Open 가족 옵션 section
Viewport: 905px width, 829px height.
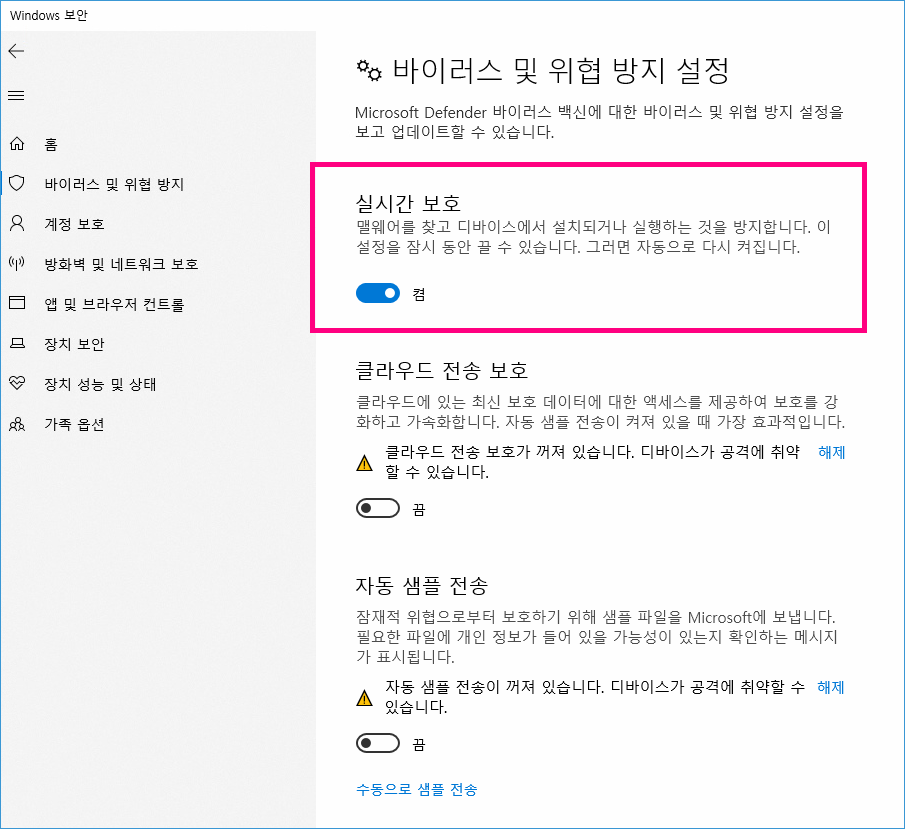coord(74,424)
